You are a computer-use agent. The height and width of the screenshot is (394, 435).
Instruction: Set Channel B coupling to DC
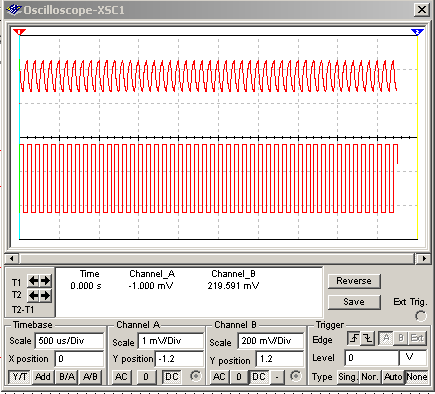point(259,377)
